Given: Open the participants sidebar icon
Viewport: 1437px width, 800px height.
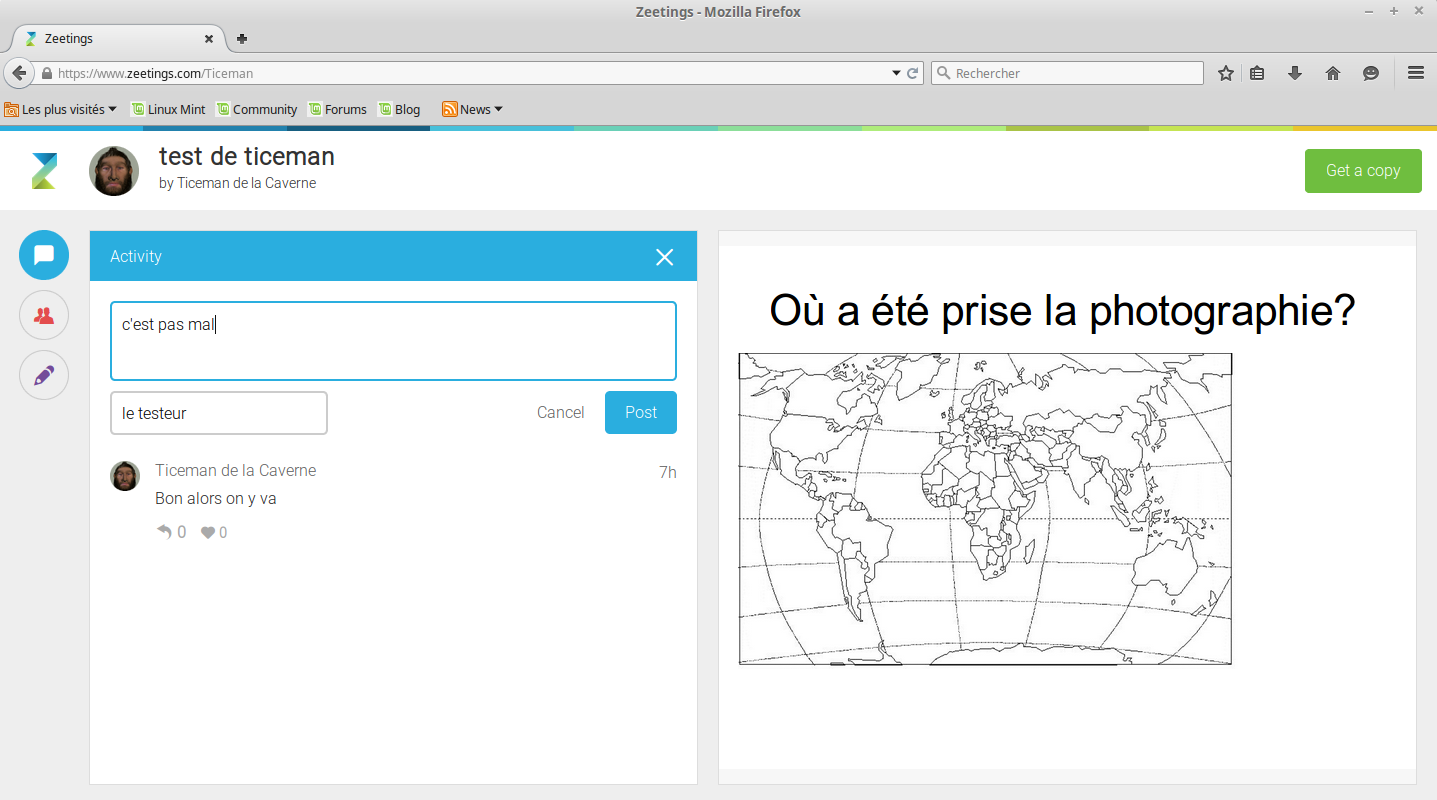Looking at the screenshot, I should click(44, 316).
